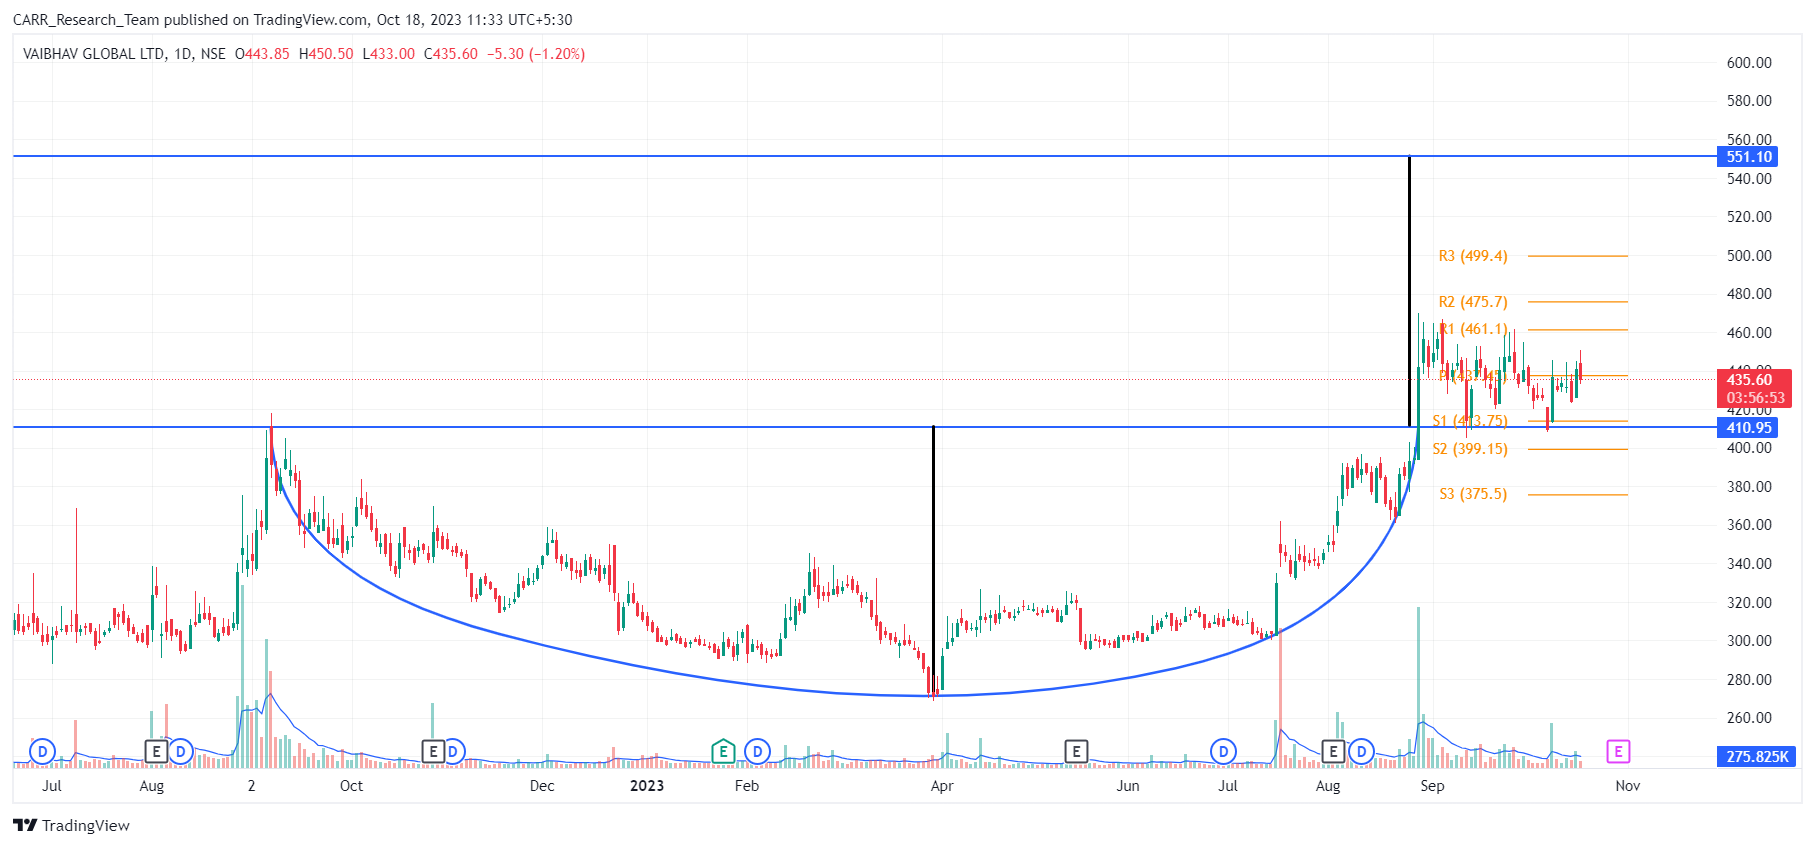1815x847 pixels.
Task: Click the R2 (475.7) pivot label
Action: pyautogui.click(x=1473, y=302)
